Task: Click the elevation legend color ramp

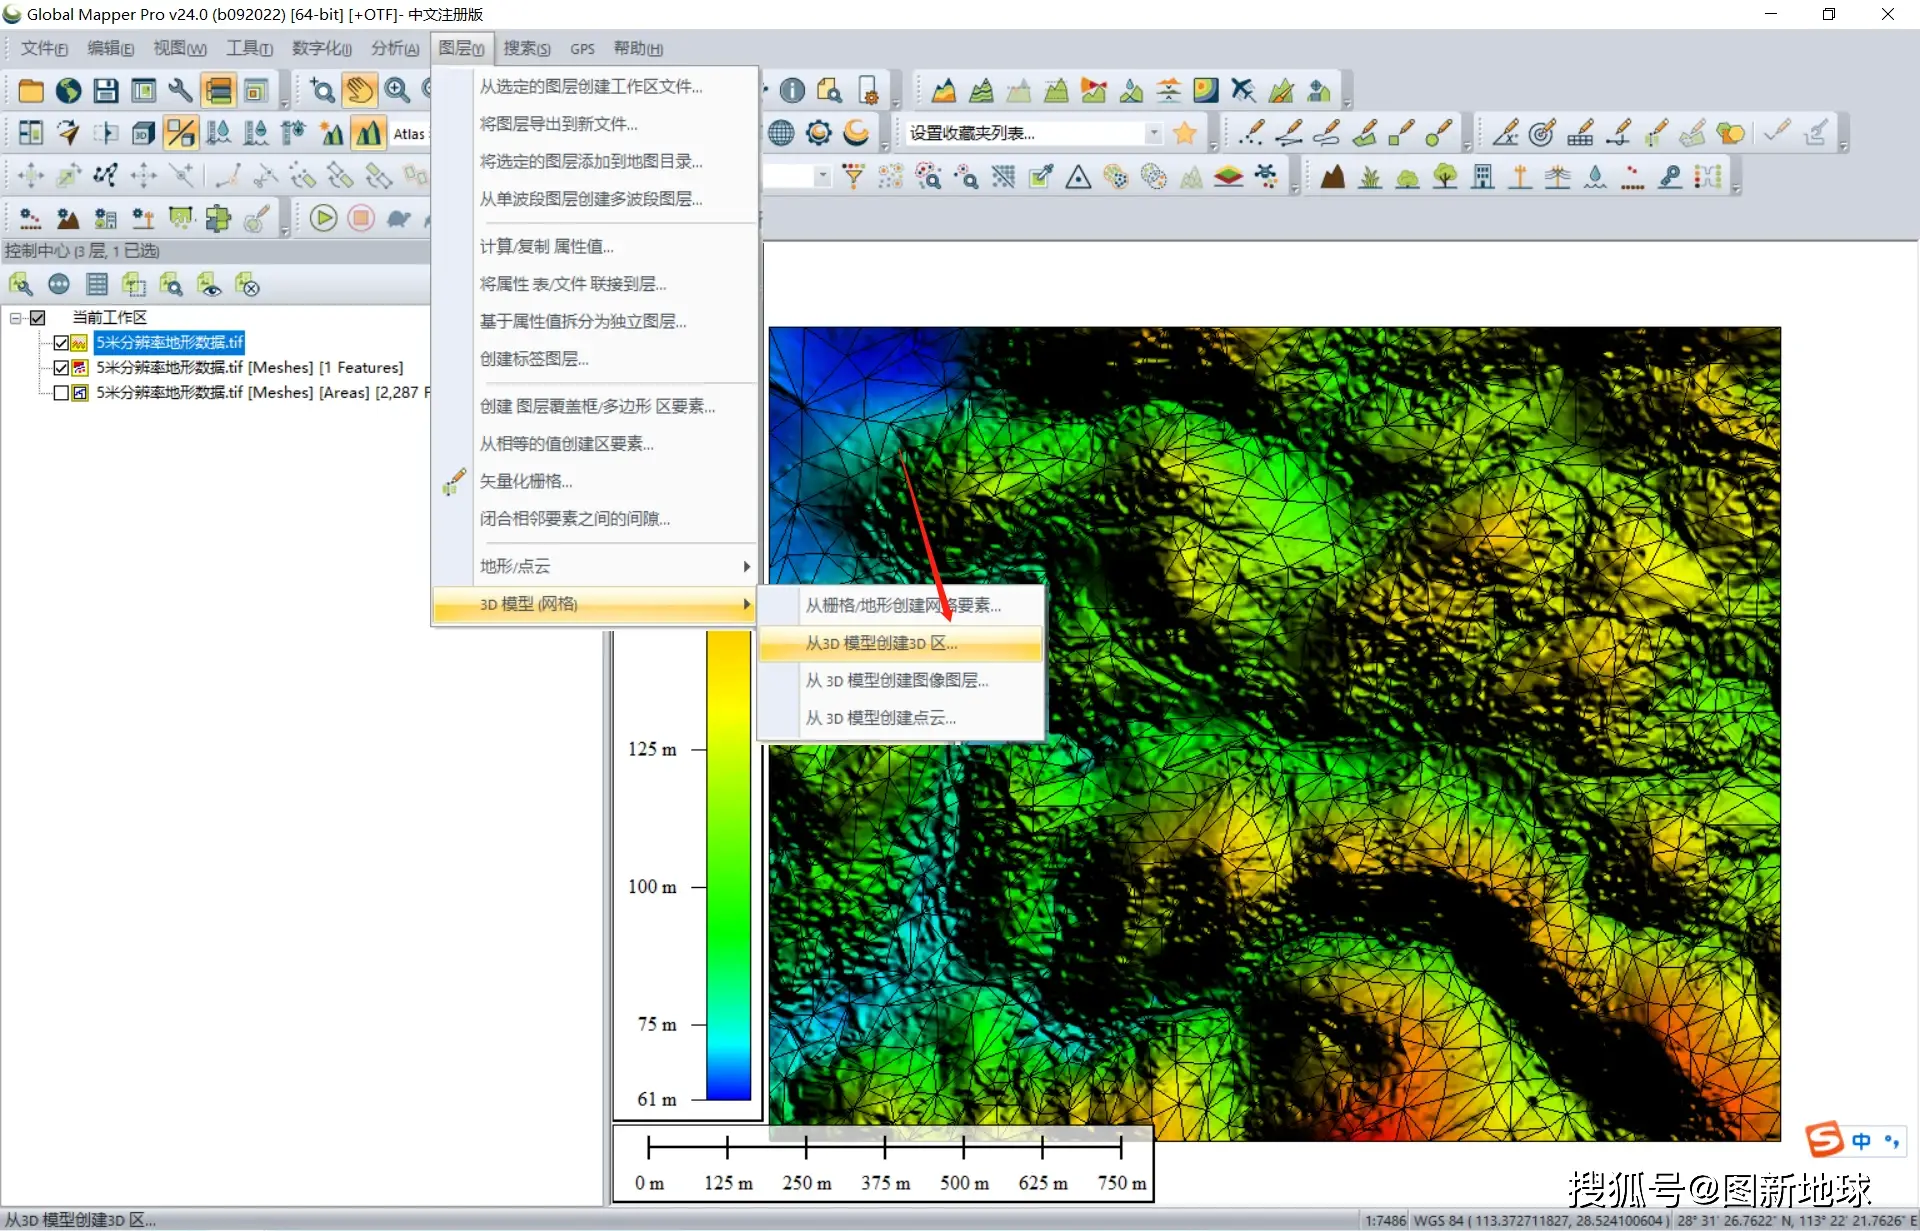Action: (728, 865)
